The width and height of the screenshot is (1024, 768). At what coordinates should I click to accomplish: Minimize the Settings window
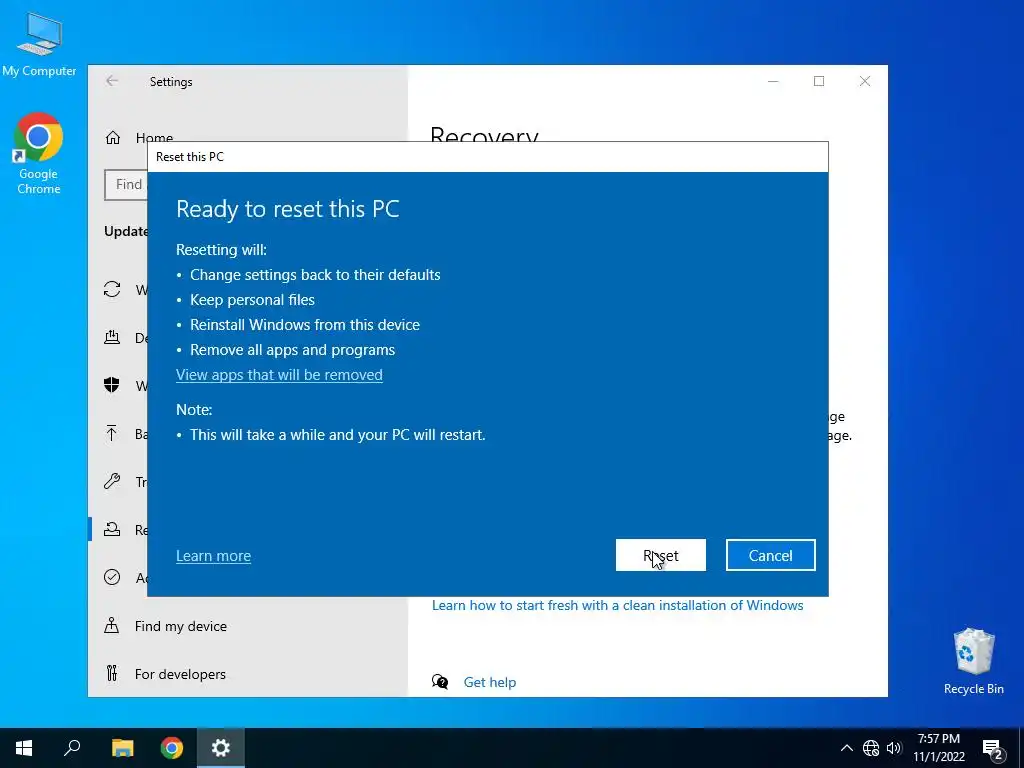pos(773,82)
